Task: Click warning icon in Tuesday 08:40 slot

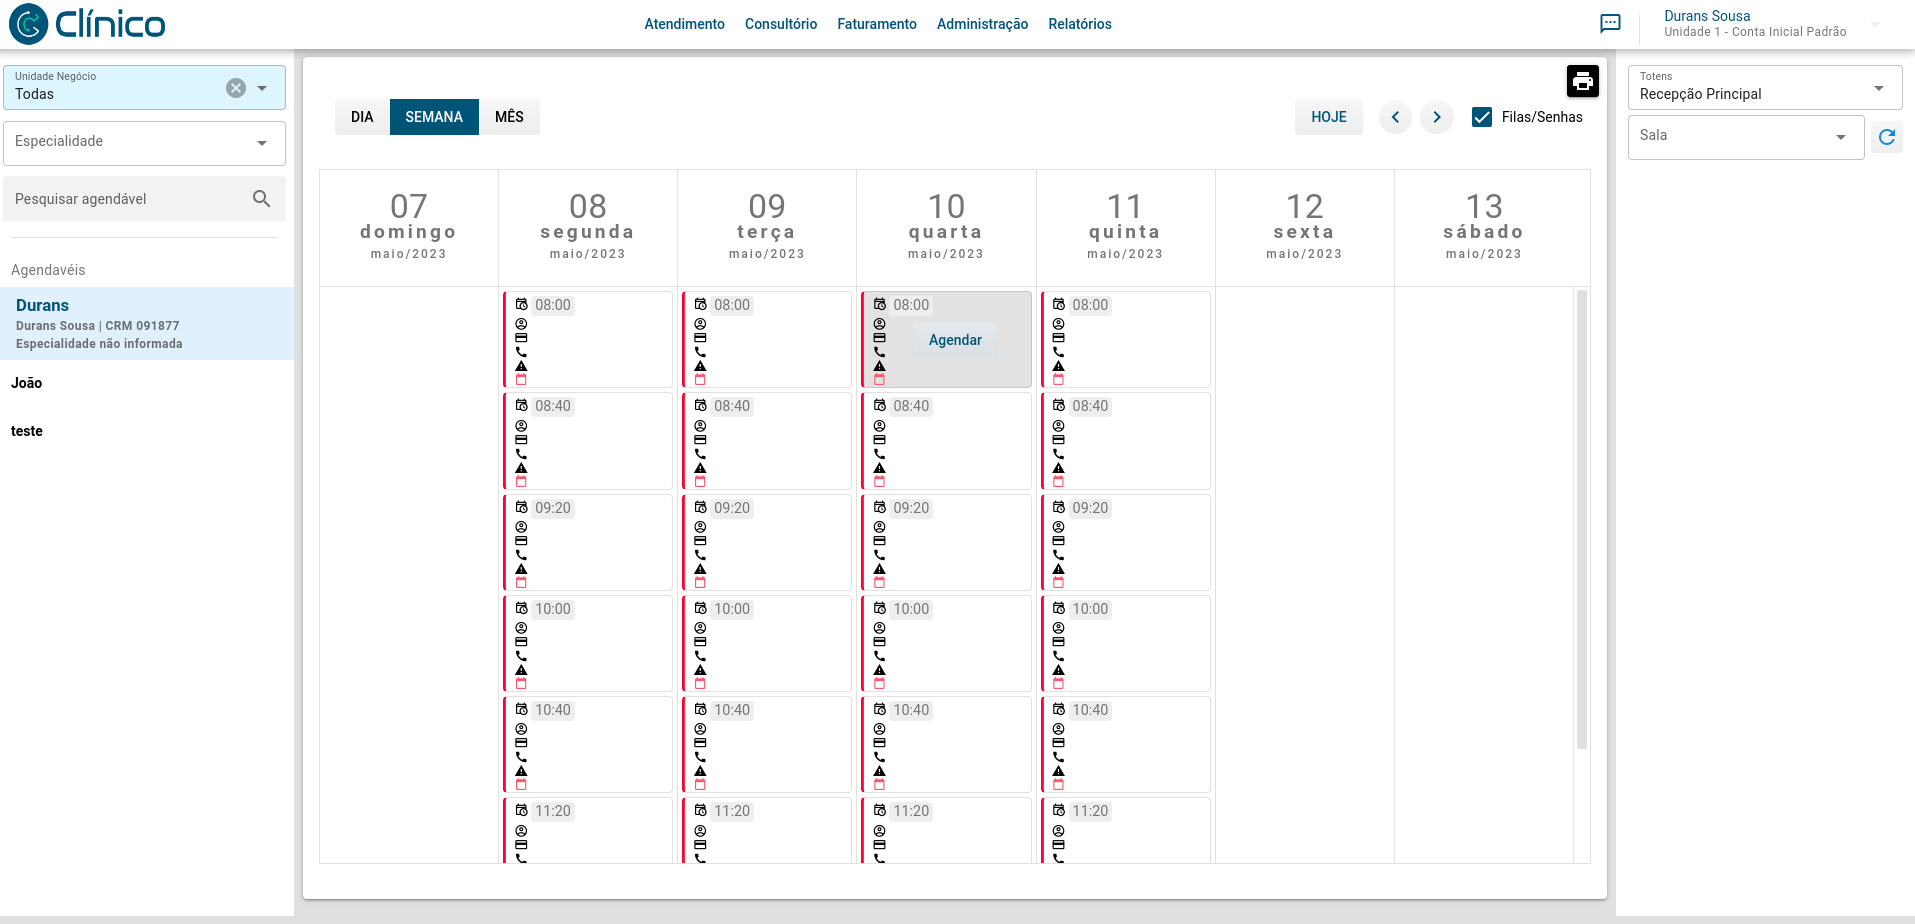Action: [700, 468]
